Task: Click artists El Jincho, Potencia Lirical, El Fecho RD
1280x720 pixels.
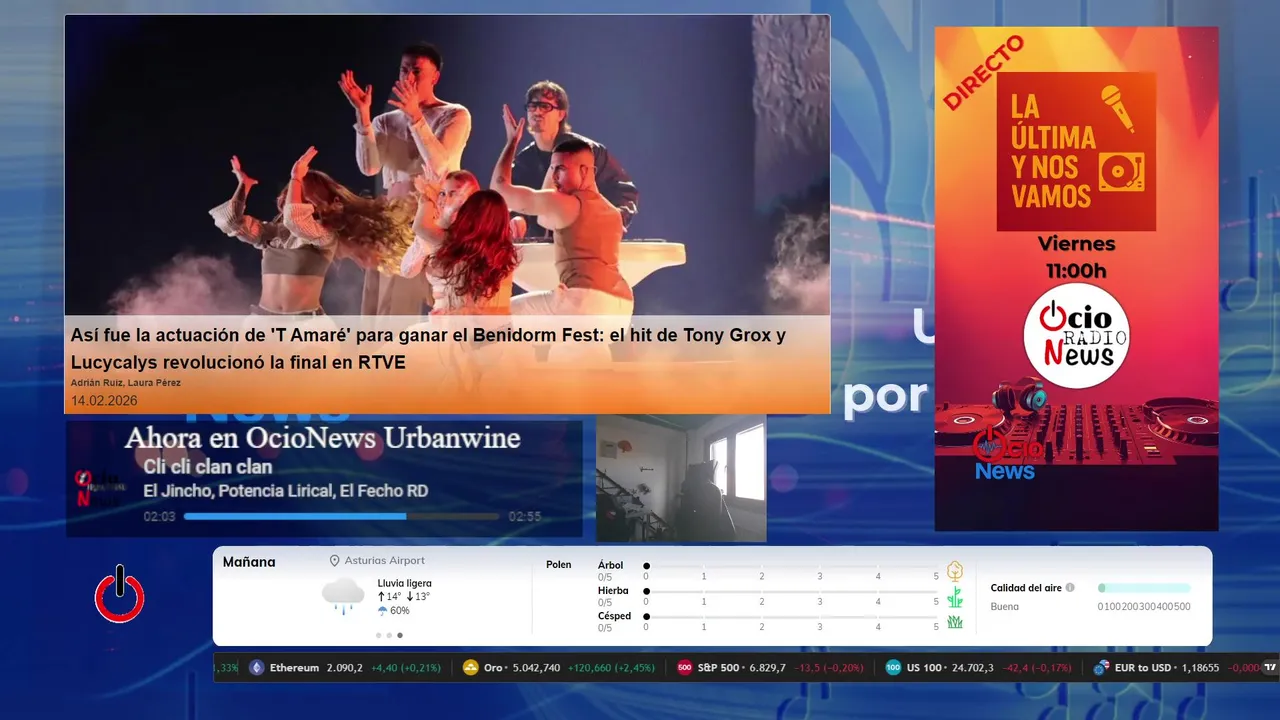Action: [x=286, y=491]
